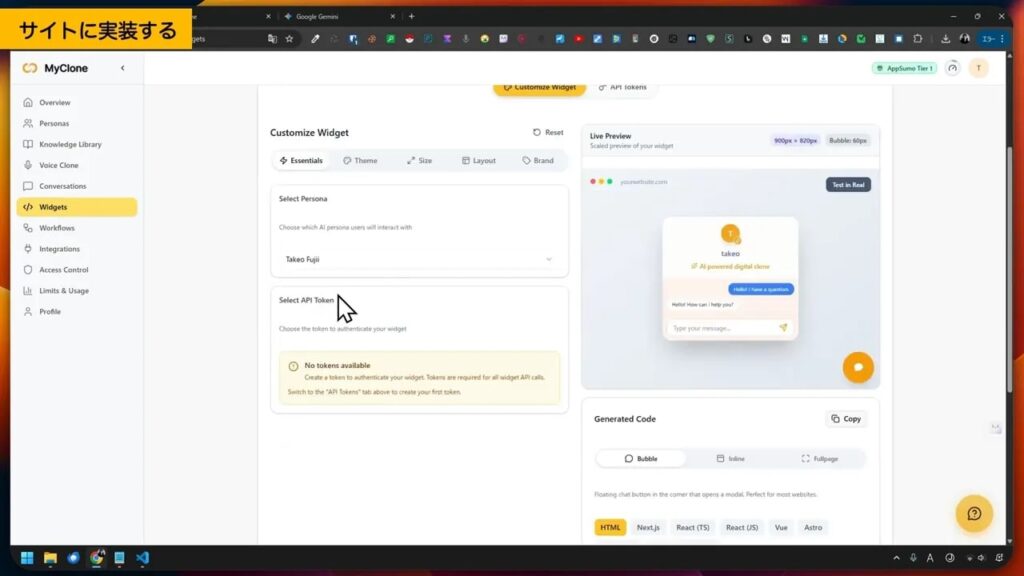The height and width of the screenshot is (576, 1024).
Task: Navigate to Workflows in the sidebar
Action: tap(60, 227)
